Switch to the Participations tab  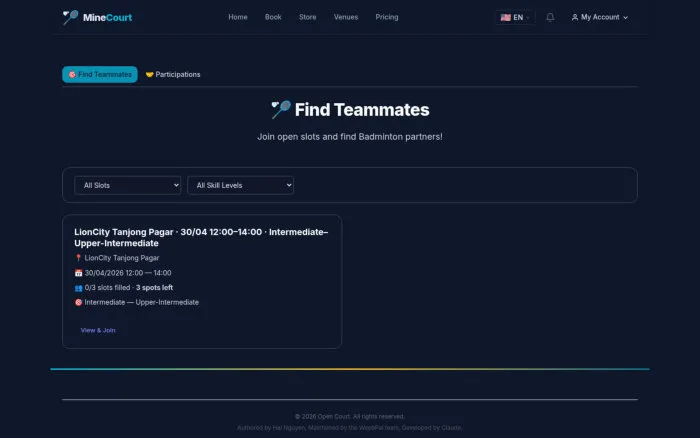[x=173, y=75]
